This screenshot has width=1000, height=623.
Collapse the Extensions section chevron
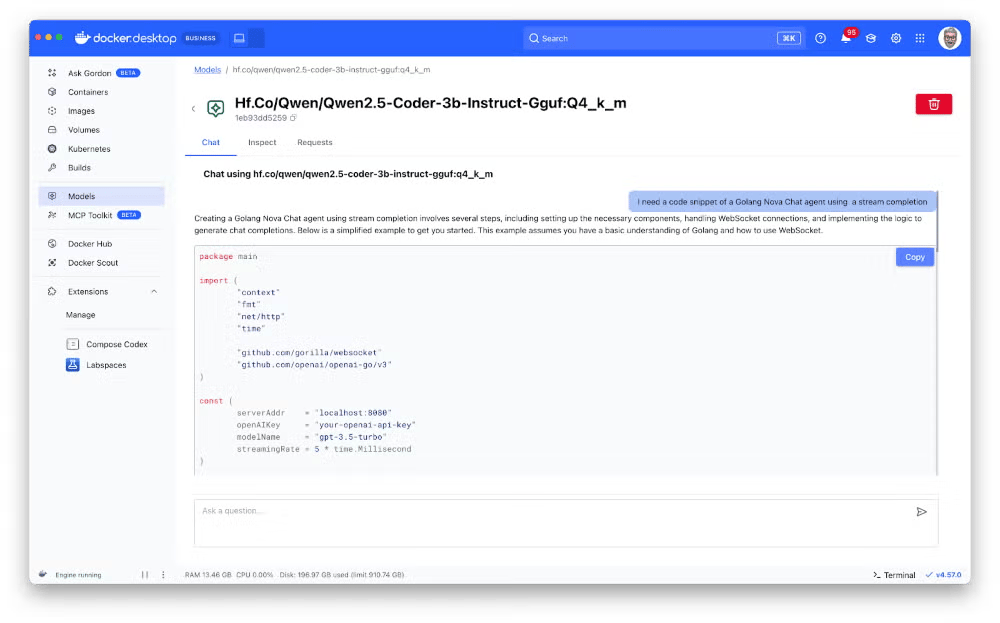[154, 291]
